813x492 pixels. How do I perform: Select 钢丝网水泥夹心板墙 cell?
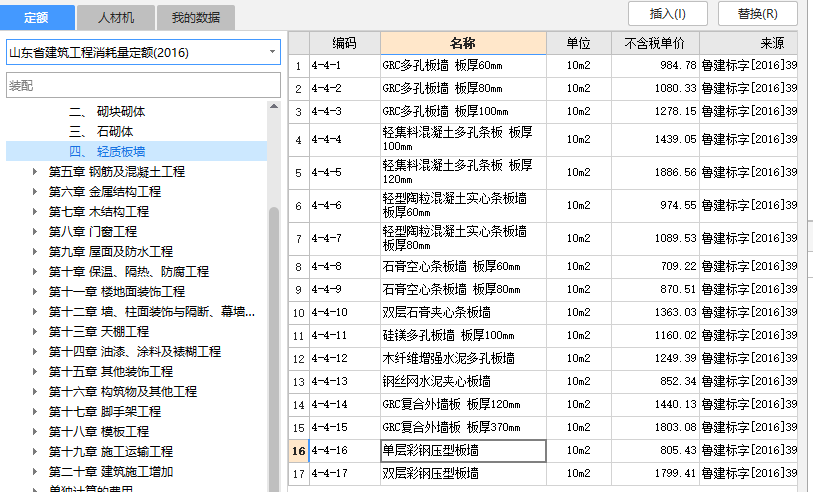[463, 382]
